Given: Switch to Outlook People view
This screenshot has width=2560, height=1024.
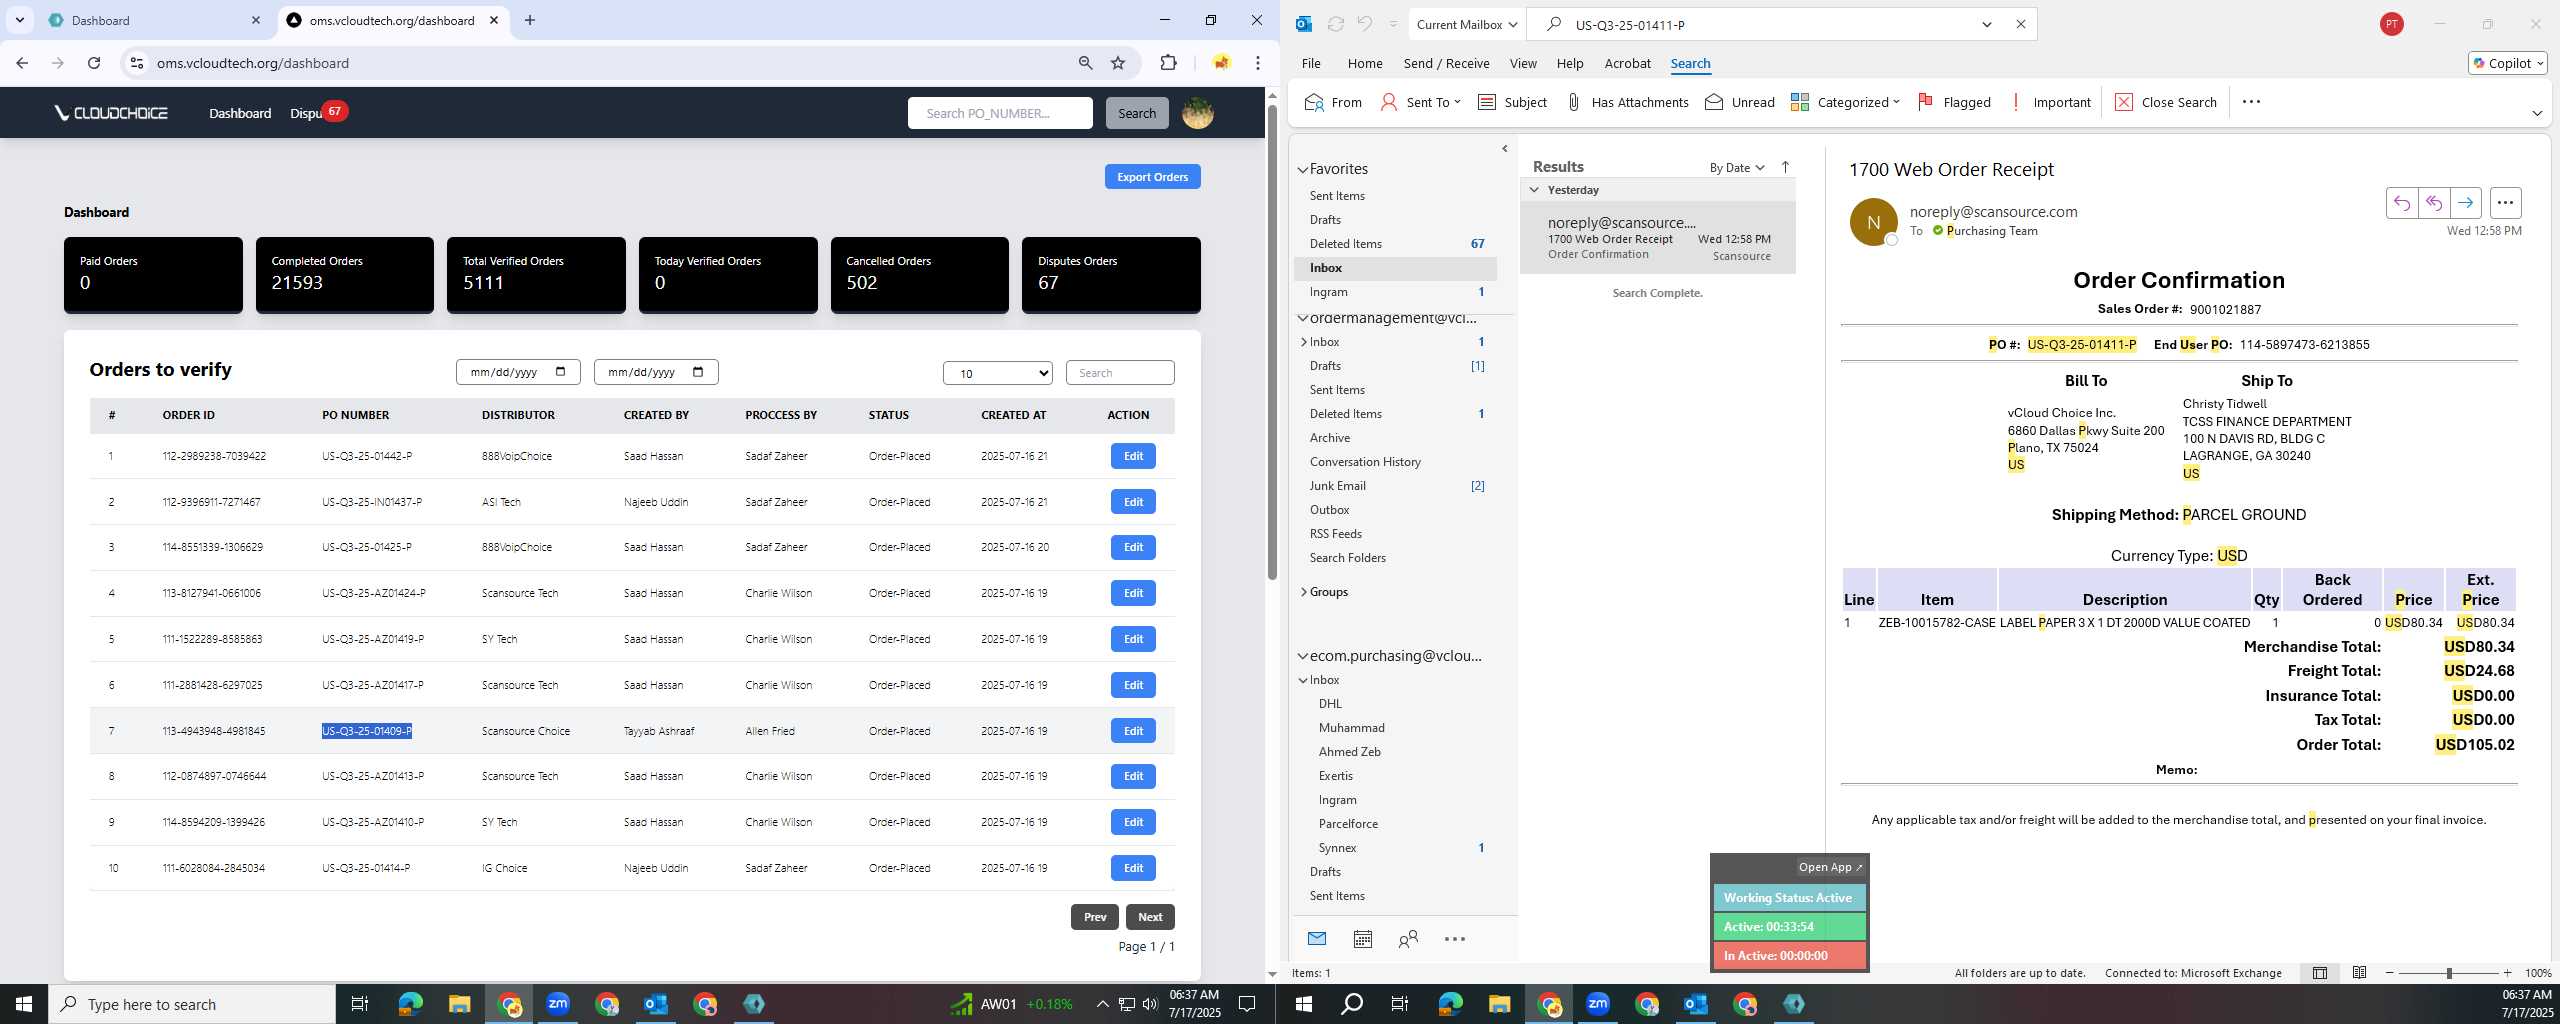Looking at the screenshot, I should click(1408, 939).
